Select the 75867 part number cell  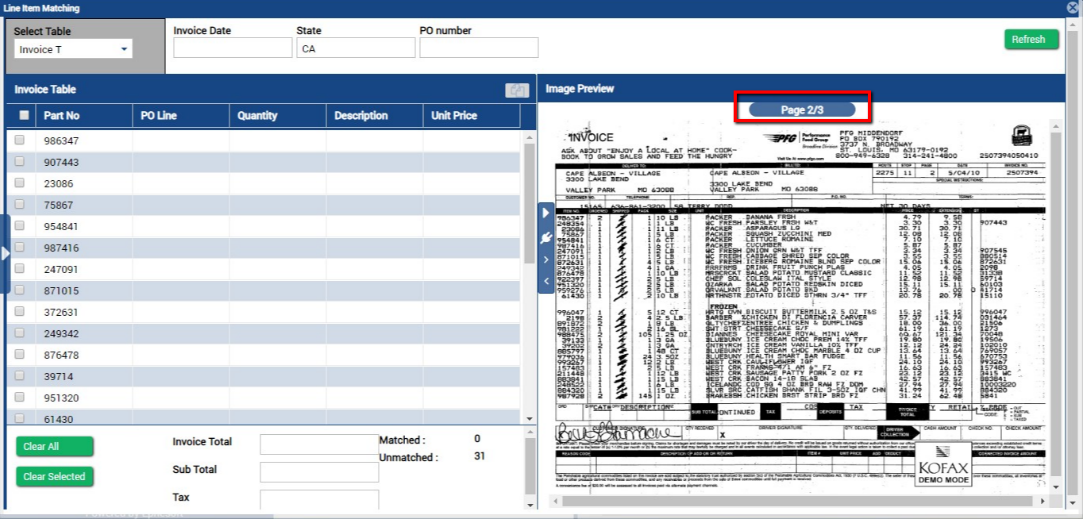coord(84,205)
